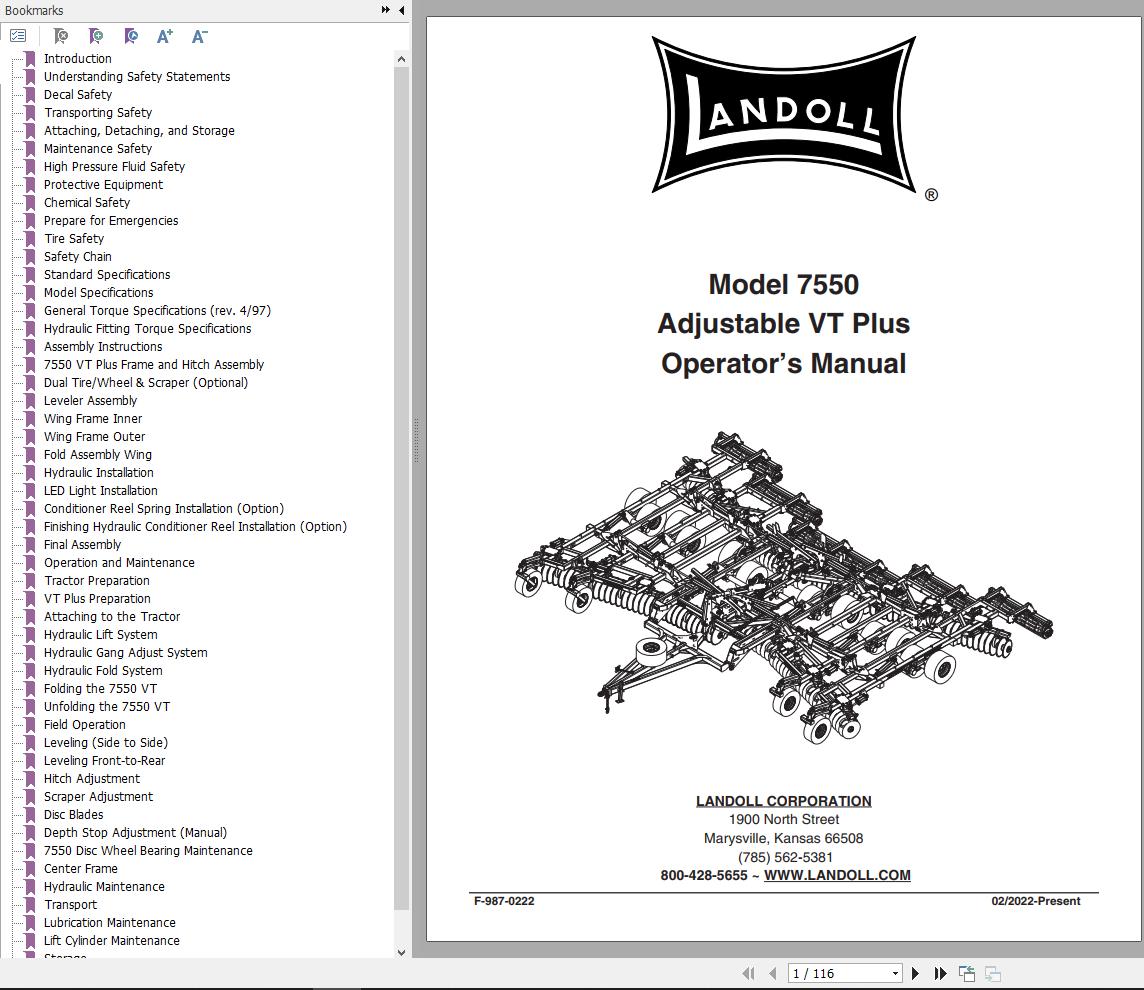1144x990 pixels.
Task: Open the page number dropdown arrow
Action: 896,972
